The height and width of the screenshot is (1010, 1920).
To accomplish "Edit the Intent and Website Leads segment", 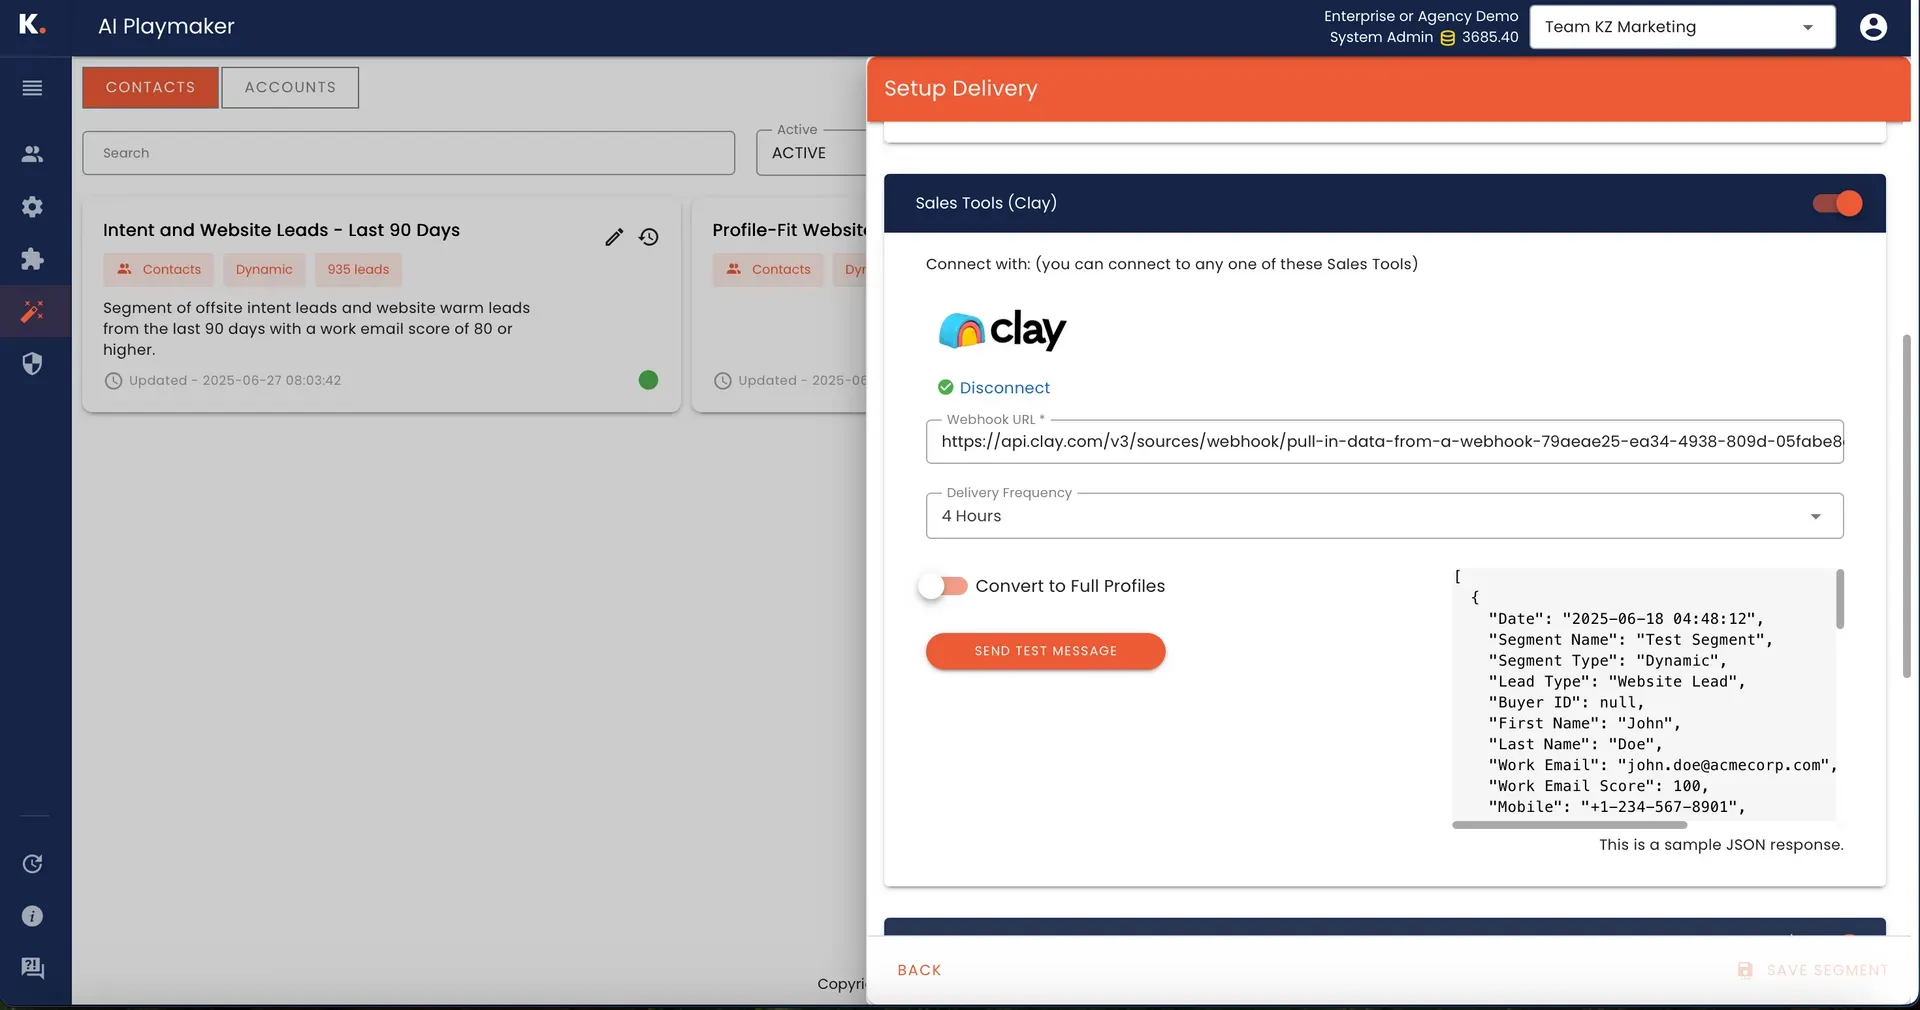I will pyautogui.click(x=613, y=237).
